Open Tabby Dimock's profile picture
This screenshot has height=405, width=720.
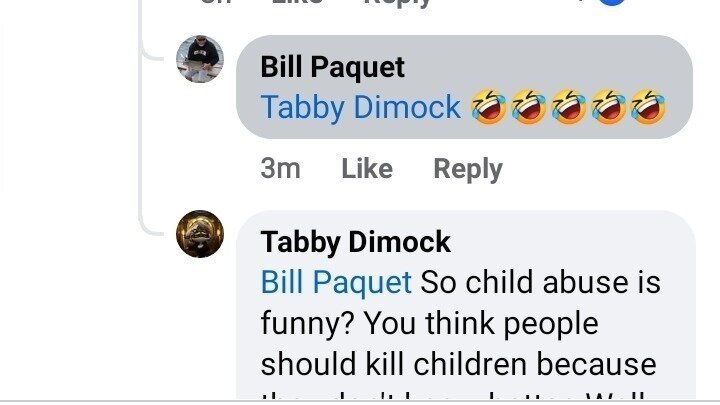tap(200, 234)
